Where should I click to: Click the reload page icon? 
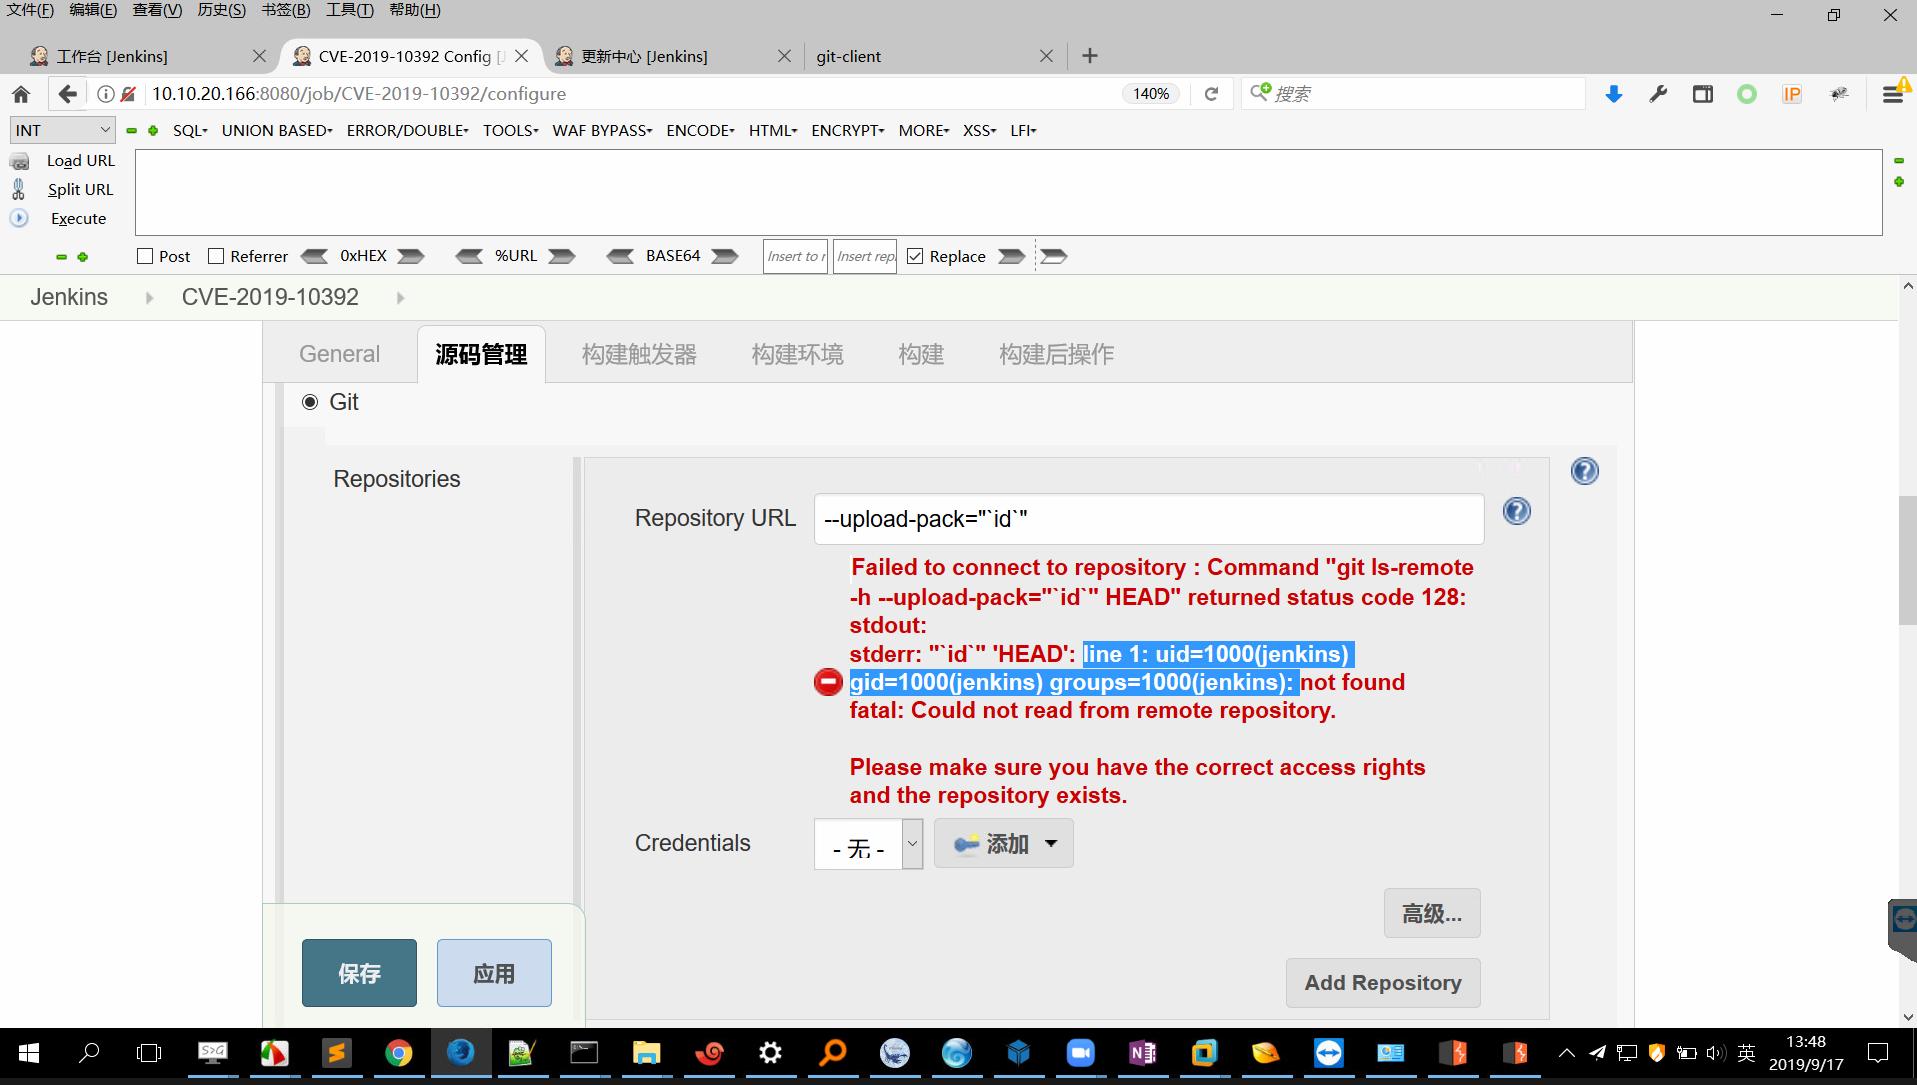pyautogui.click(x=1211, y=94)
